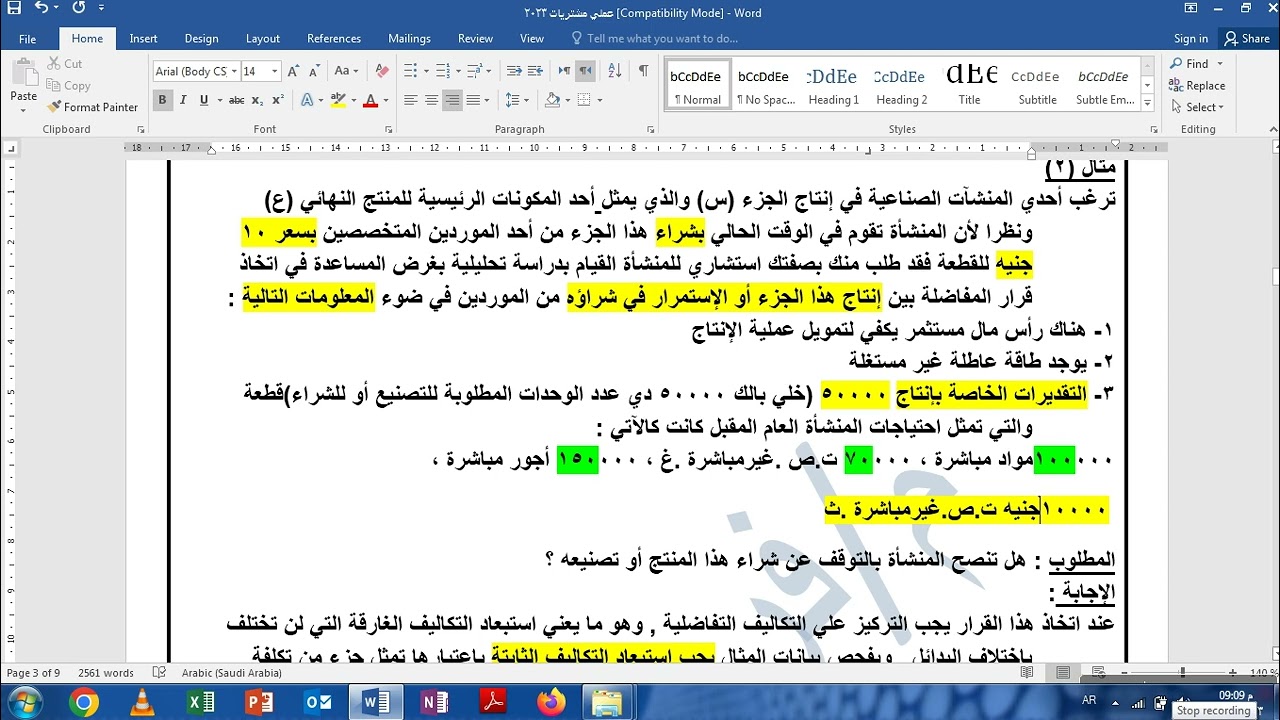Expand the numbering list dropdown arrow
The image size is (1280, 720).
pyautogui.click(x=461, y=71)
